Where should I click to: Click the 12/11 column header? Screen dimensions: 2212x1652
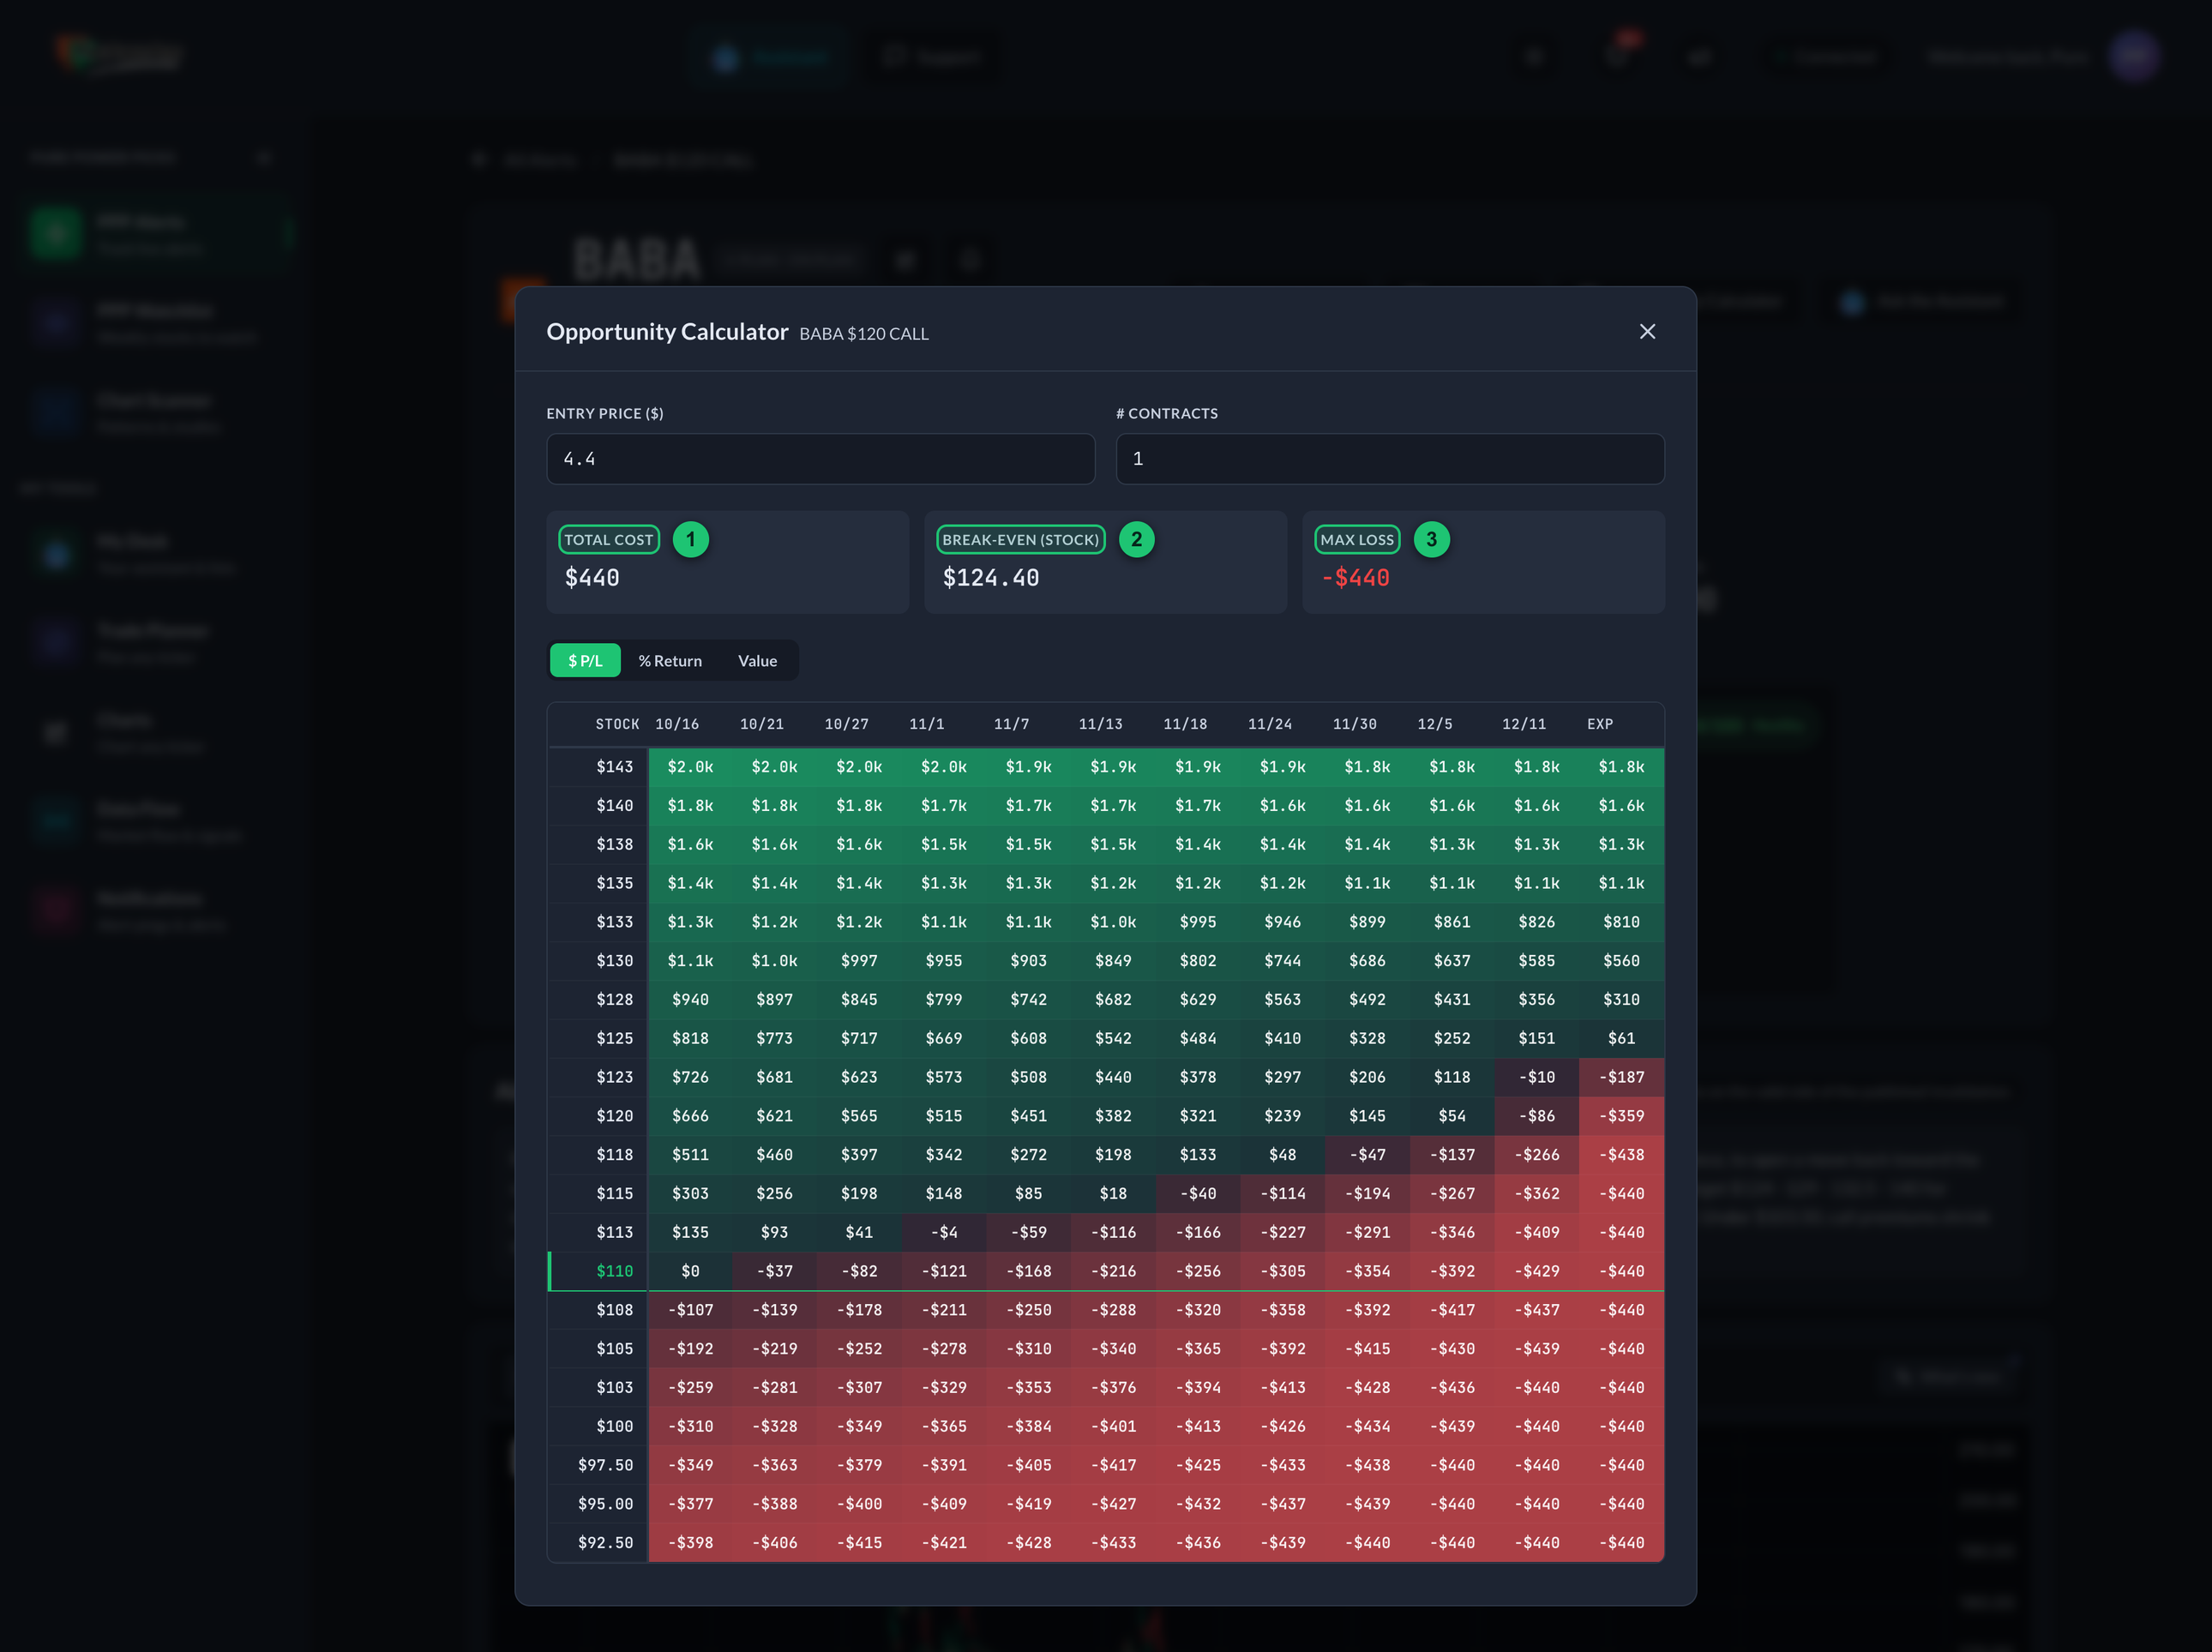point(1524,724)
